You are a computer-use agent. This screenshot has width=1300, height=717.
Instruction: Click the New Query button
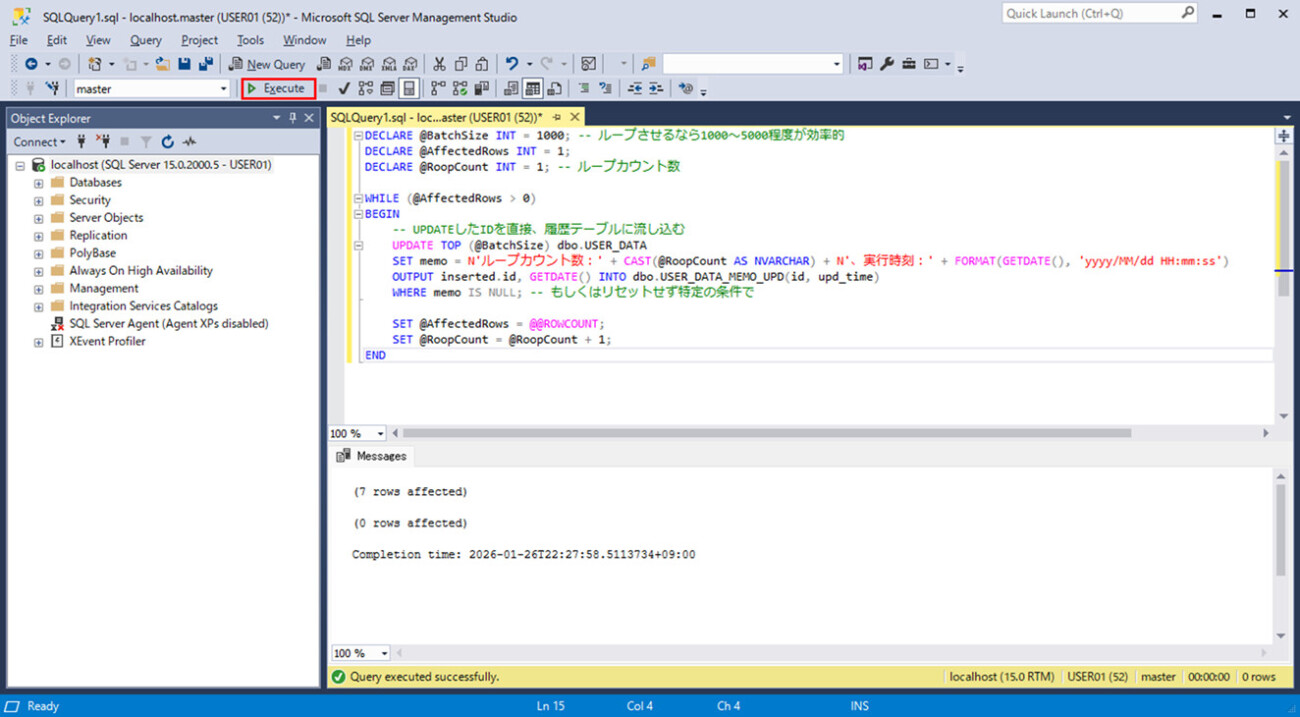[x=267, y=64]
